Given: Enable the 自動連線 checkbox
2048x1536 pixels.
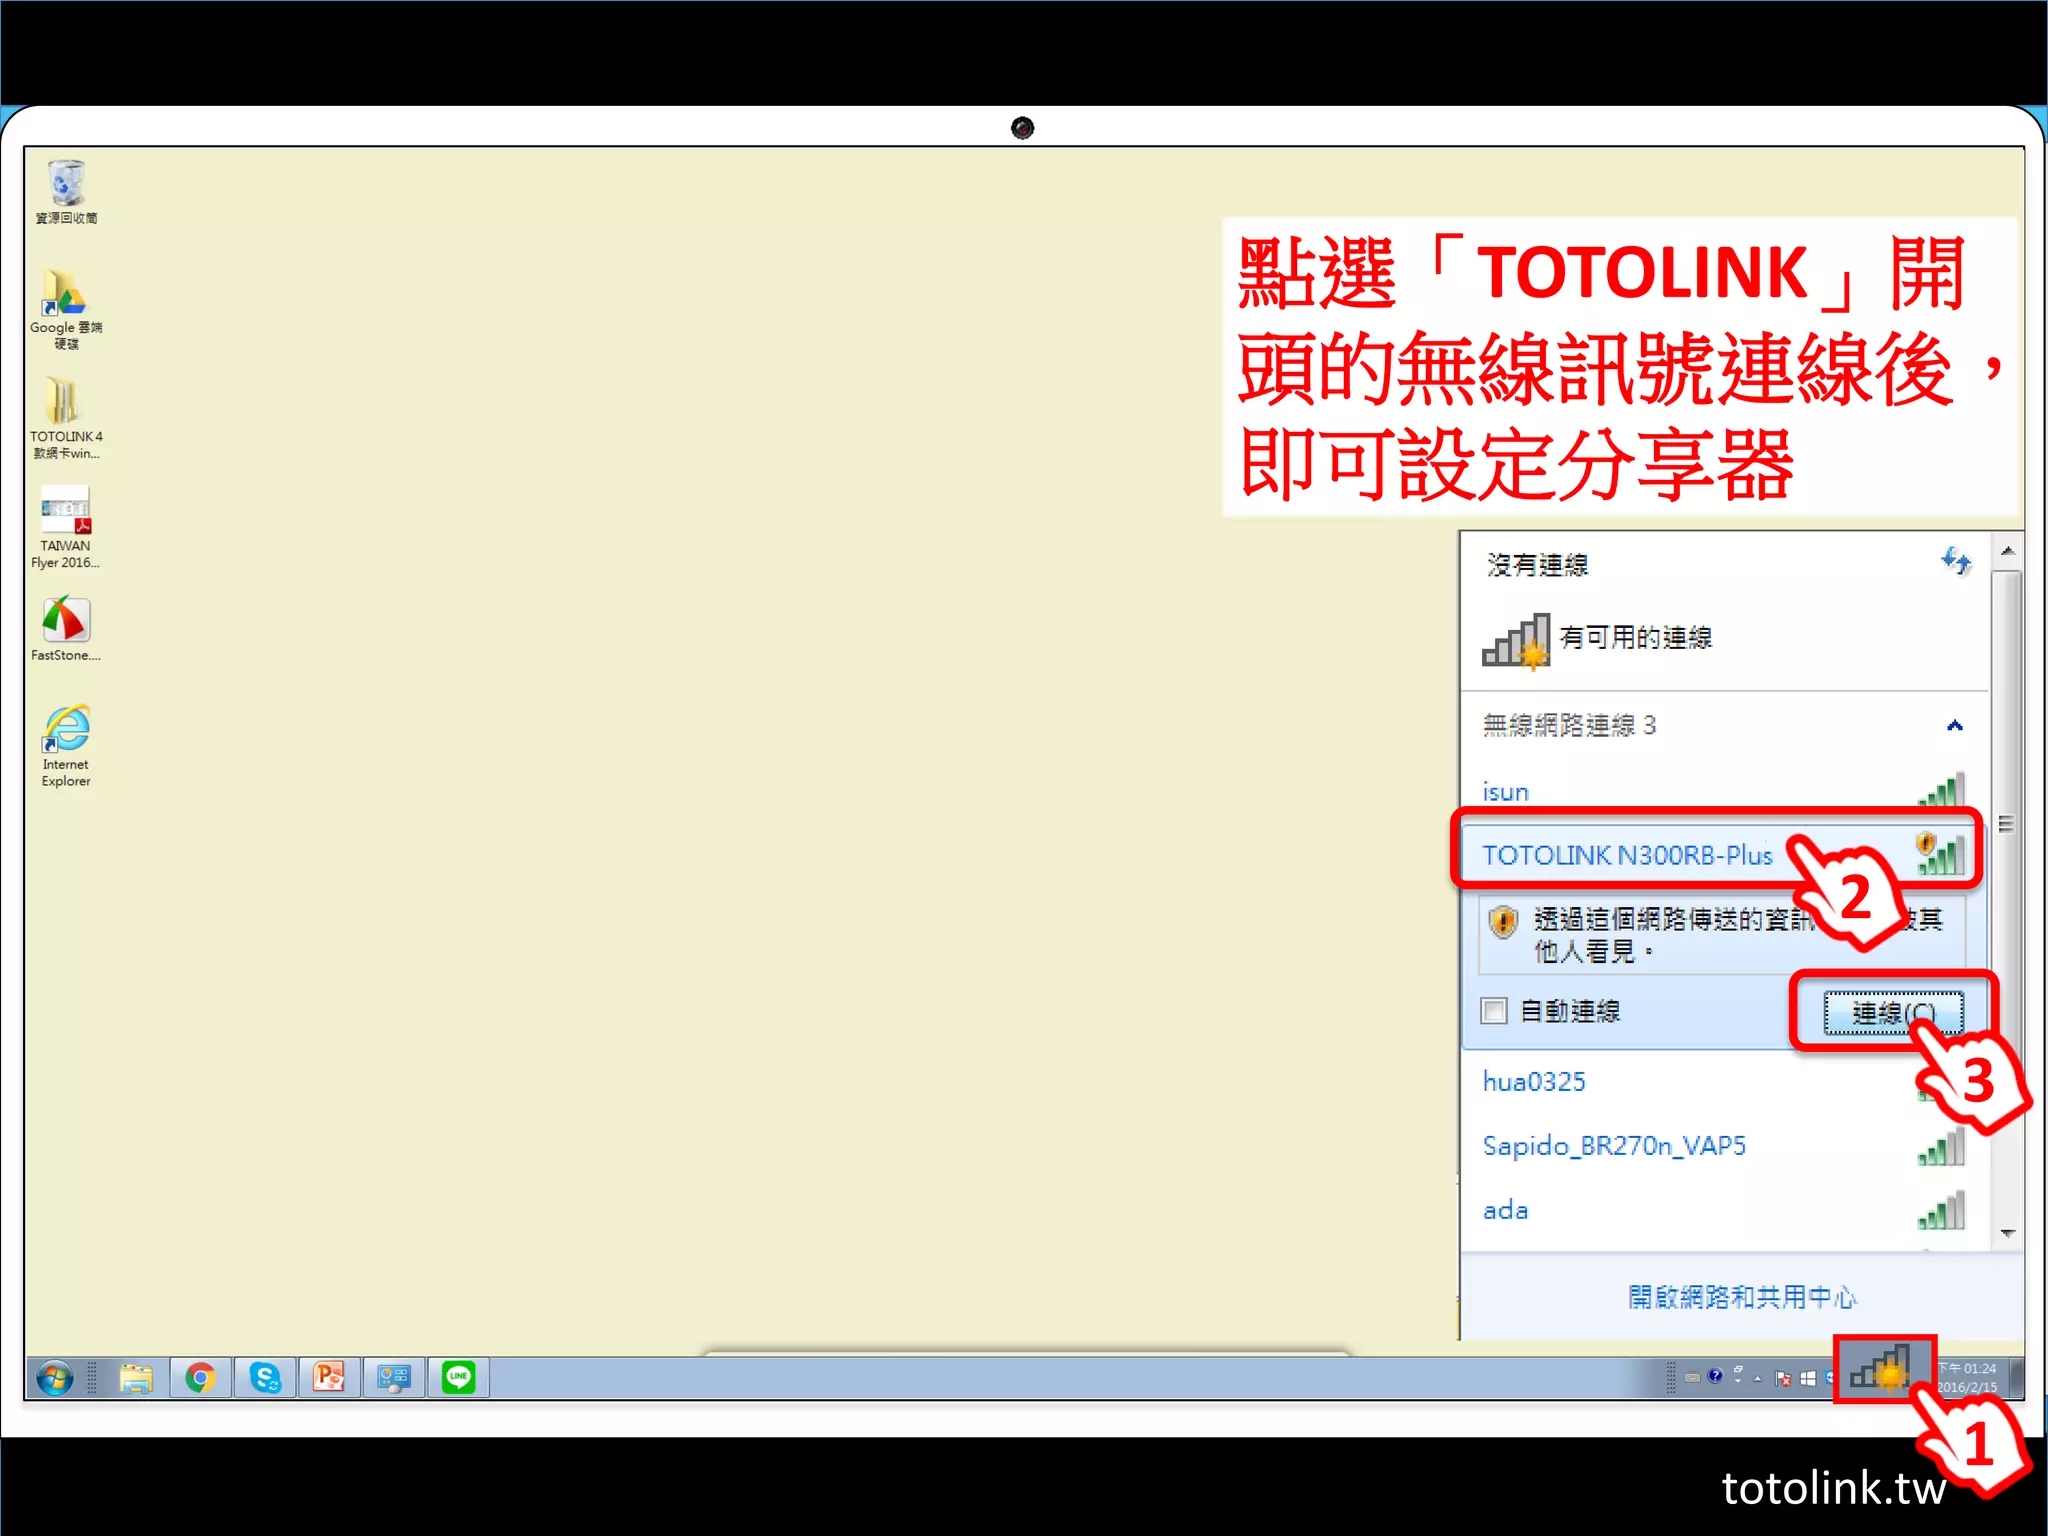Looking at the screenshot, I should (1494, 1011).
